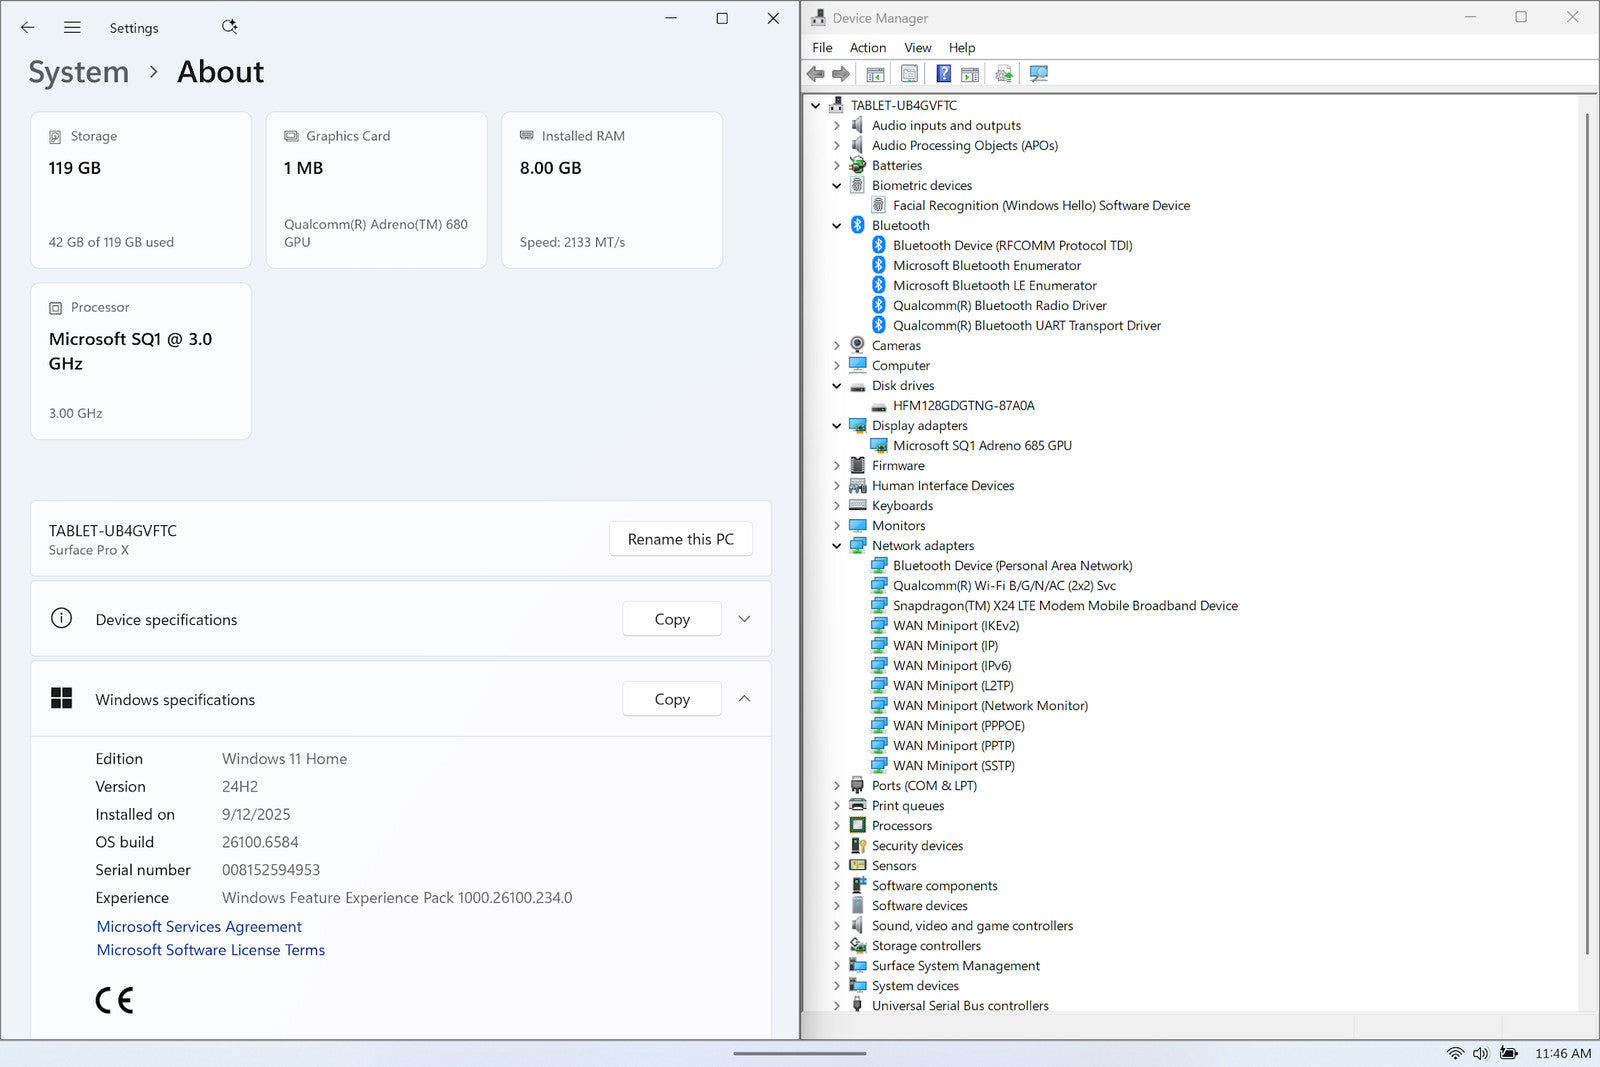Screen dimensions: 1600x1067
Task: Click the Keyboards category icon
Action: point(857,505)
